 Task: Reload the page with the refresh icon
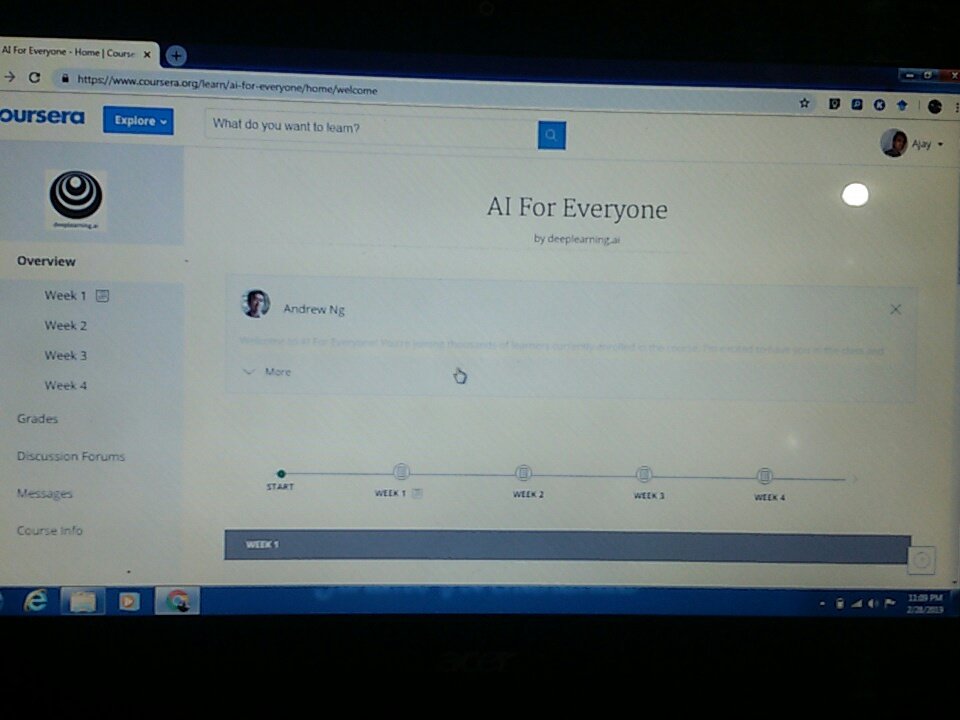click(x=35, y=77)
